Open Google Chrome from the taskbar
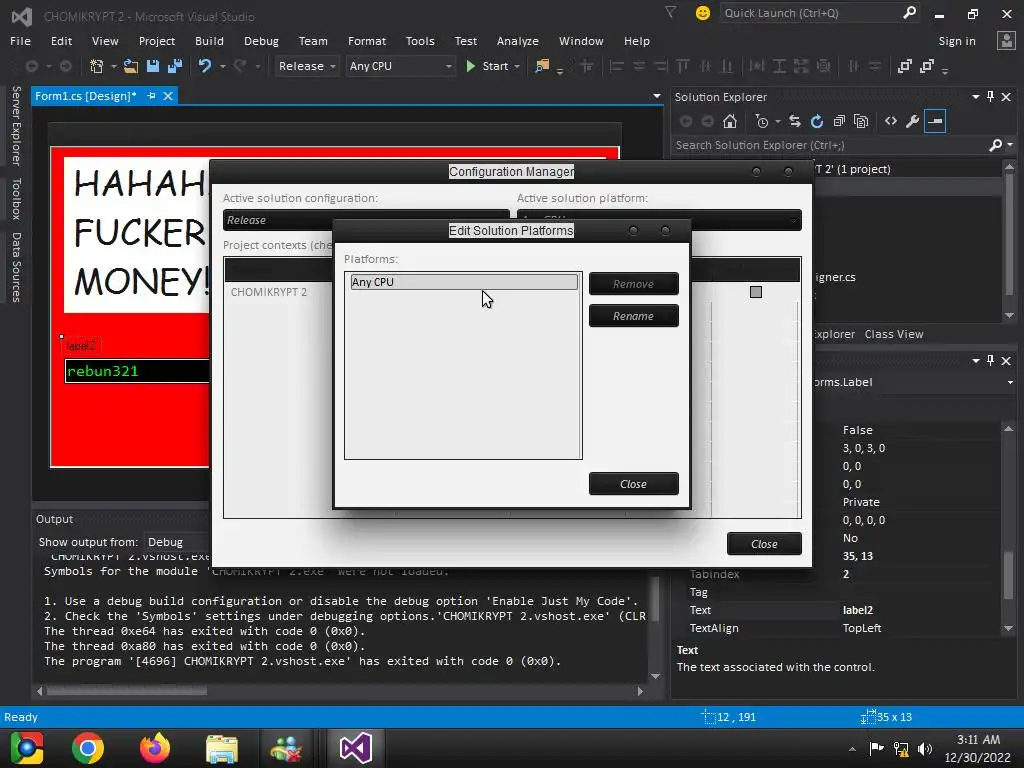The width and height of the screenshot is (1024, 768). [x=88, y=748]
